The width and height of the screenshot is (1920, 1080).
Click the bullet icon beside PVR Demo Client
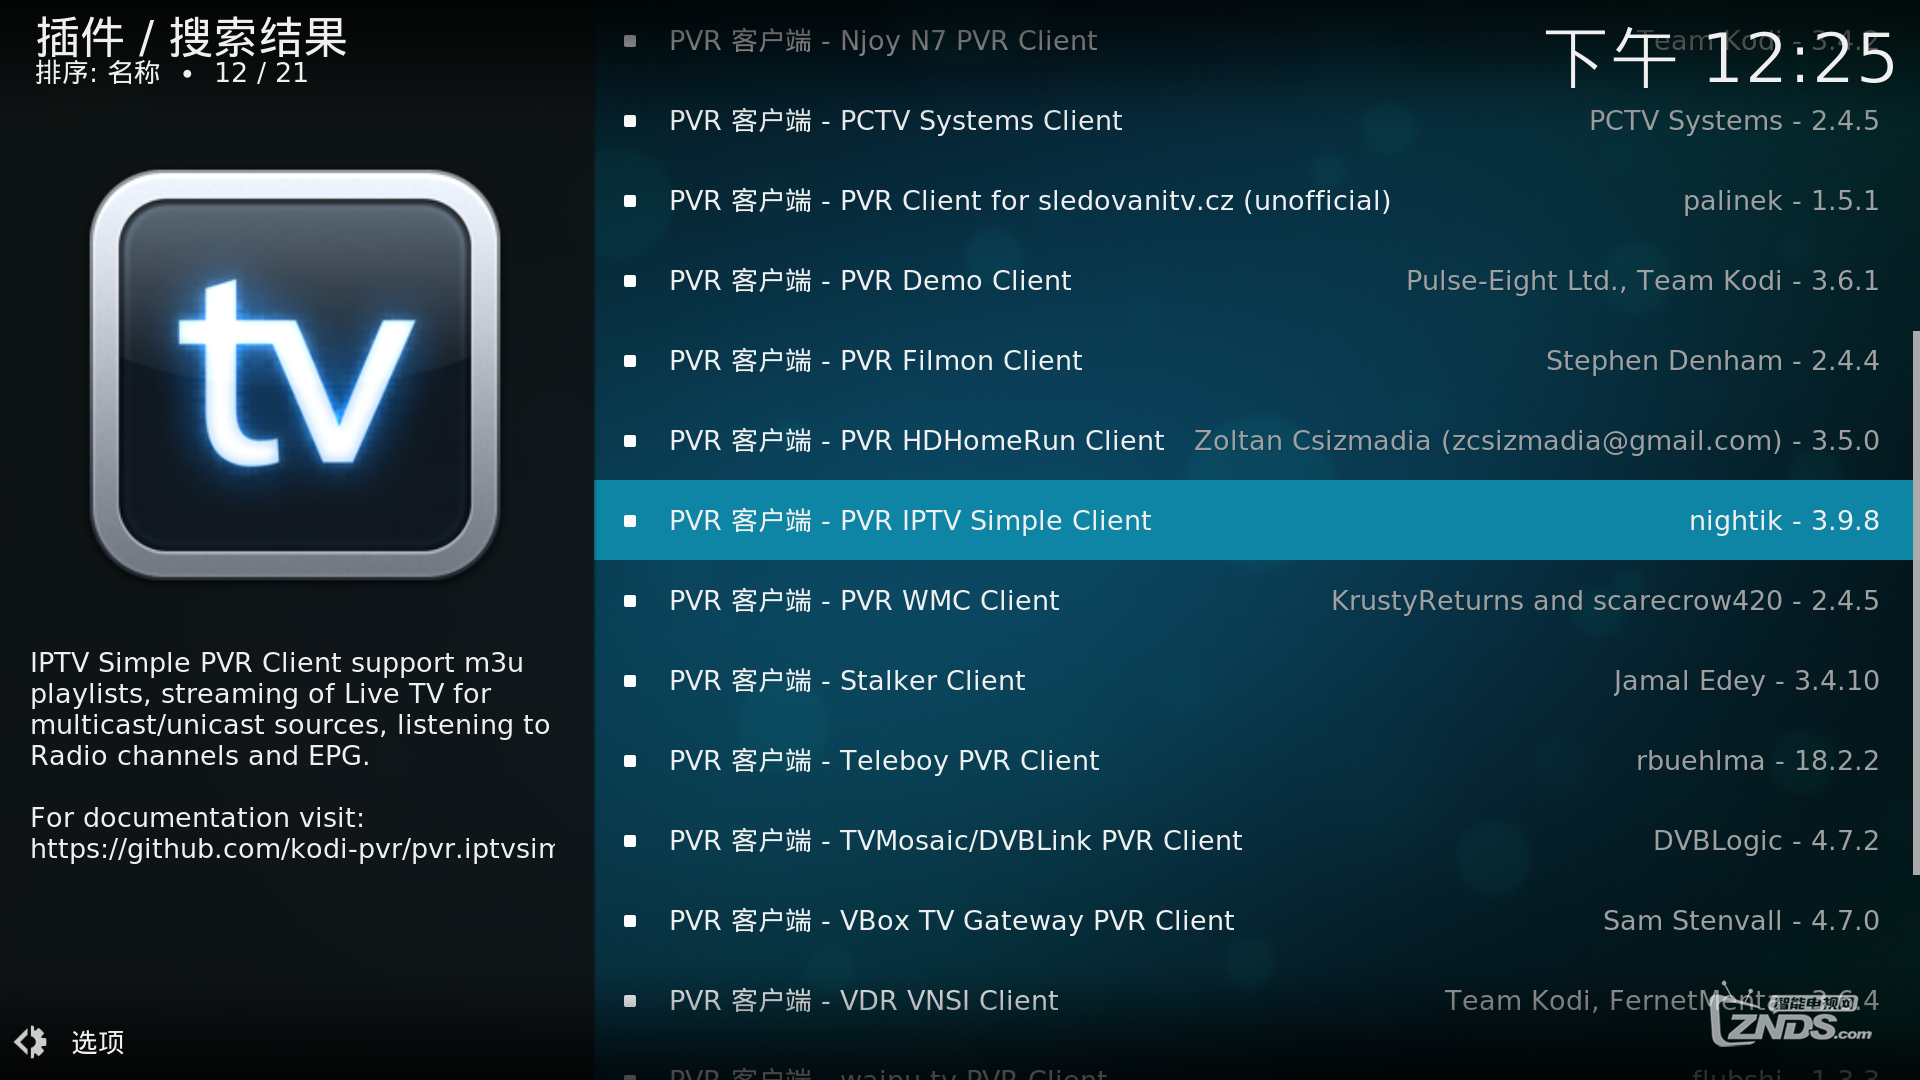tap(630, 281)
